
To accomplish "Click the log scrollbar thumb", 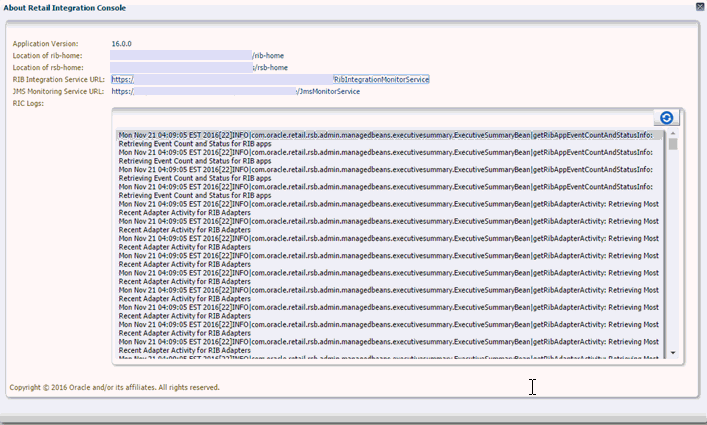I will [673, 144].
